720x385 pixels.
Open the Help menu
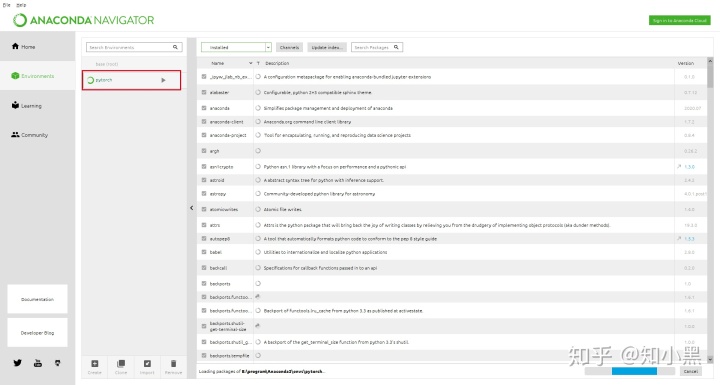[x=21, y=5]
